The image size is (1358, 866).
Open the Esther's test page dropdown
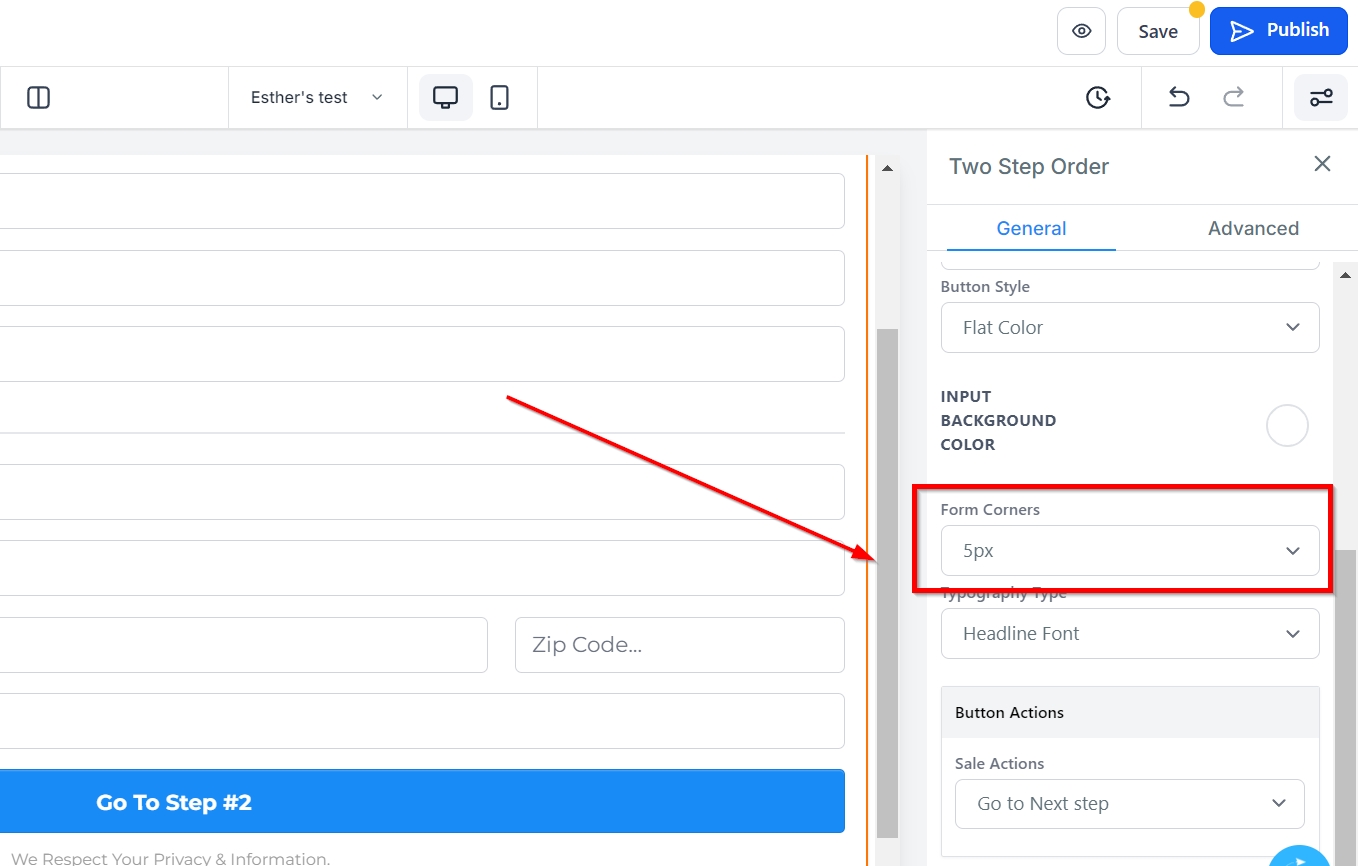click(x=317, y=98)
